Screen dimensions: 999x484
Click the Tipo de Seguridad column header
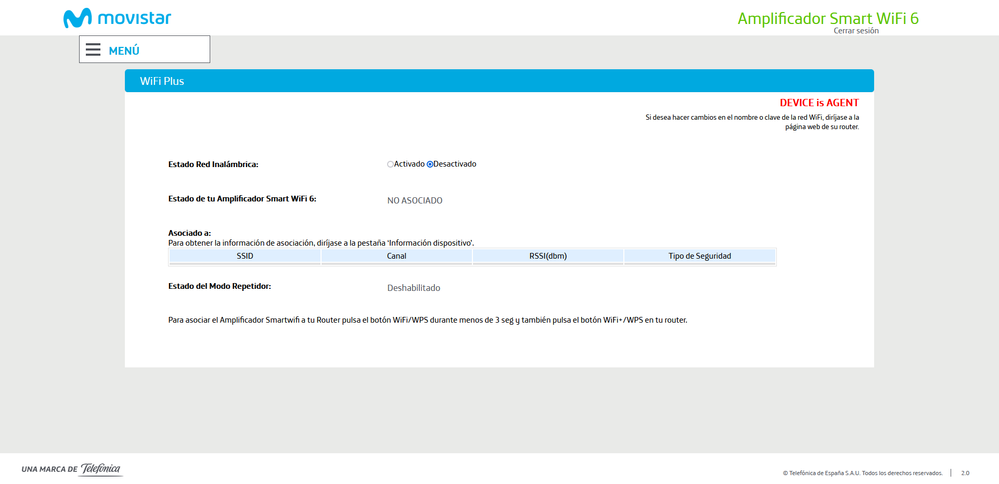click(x=699, y=256)
